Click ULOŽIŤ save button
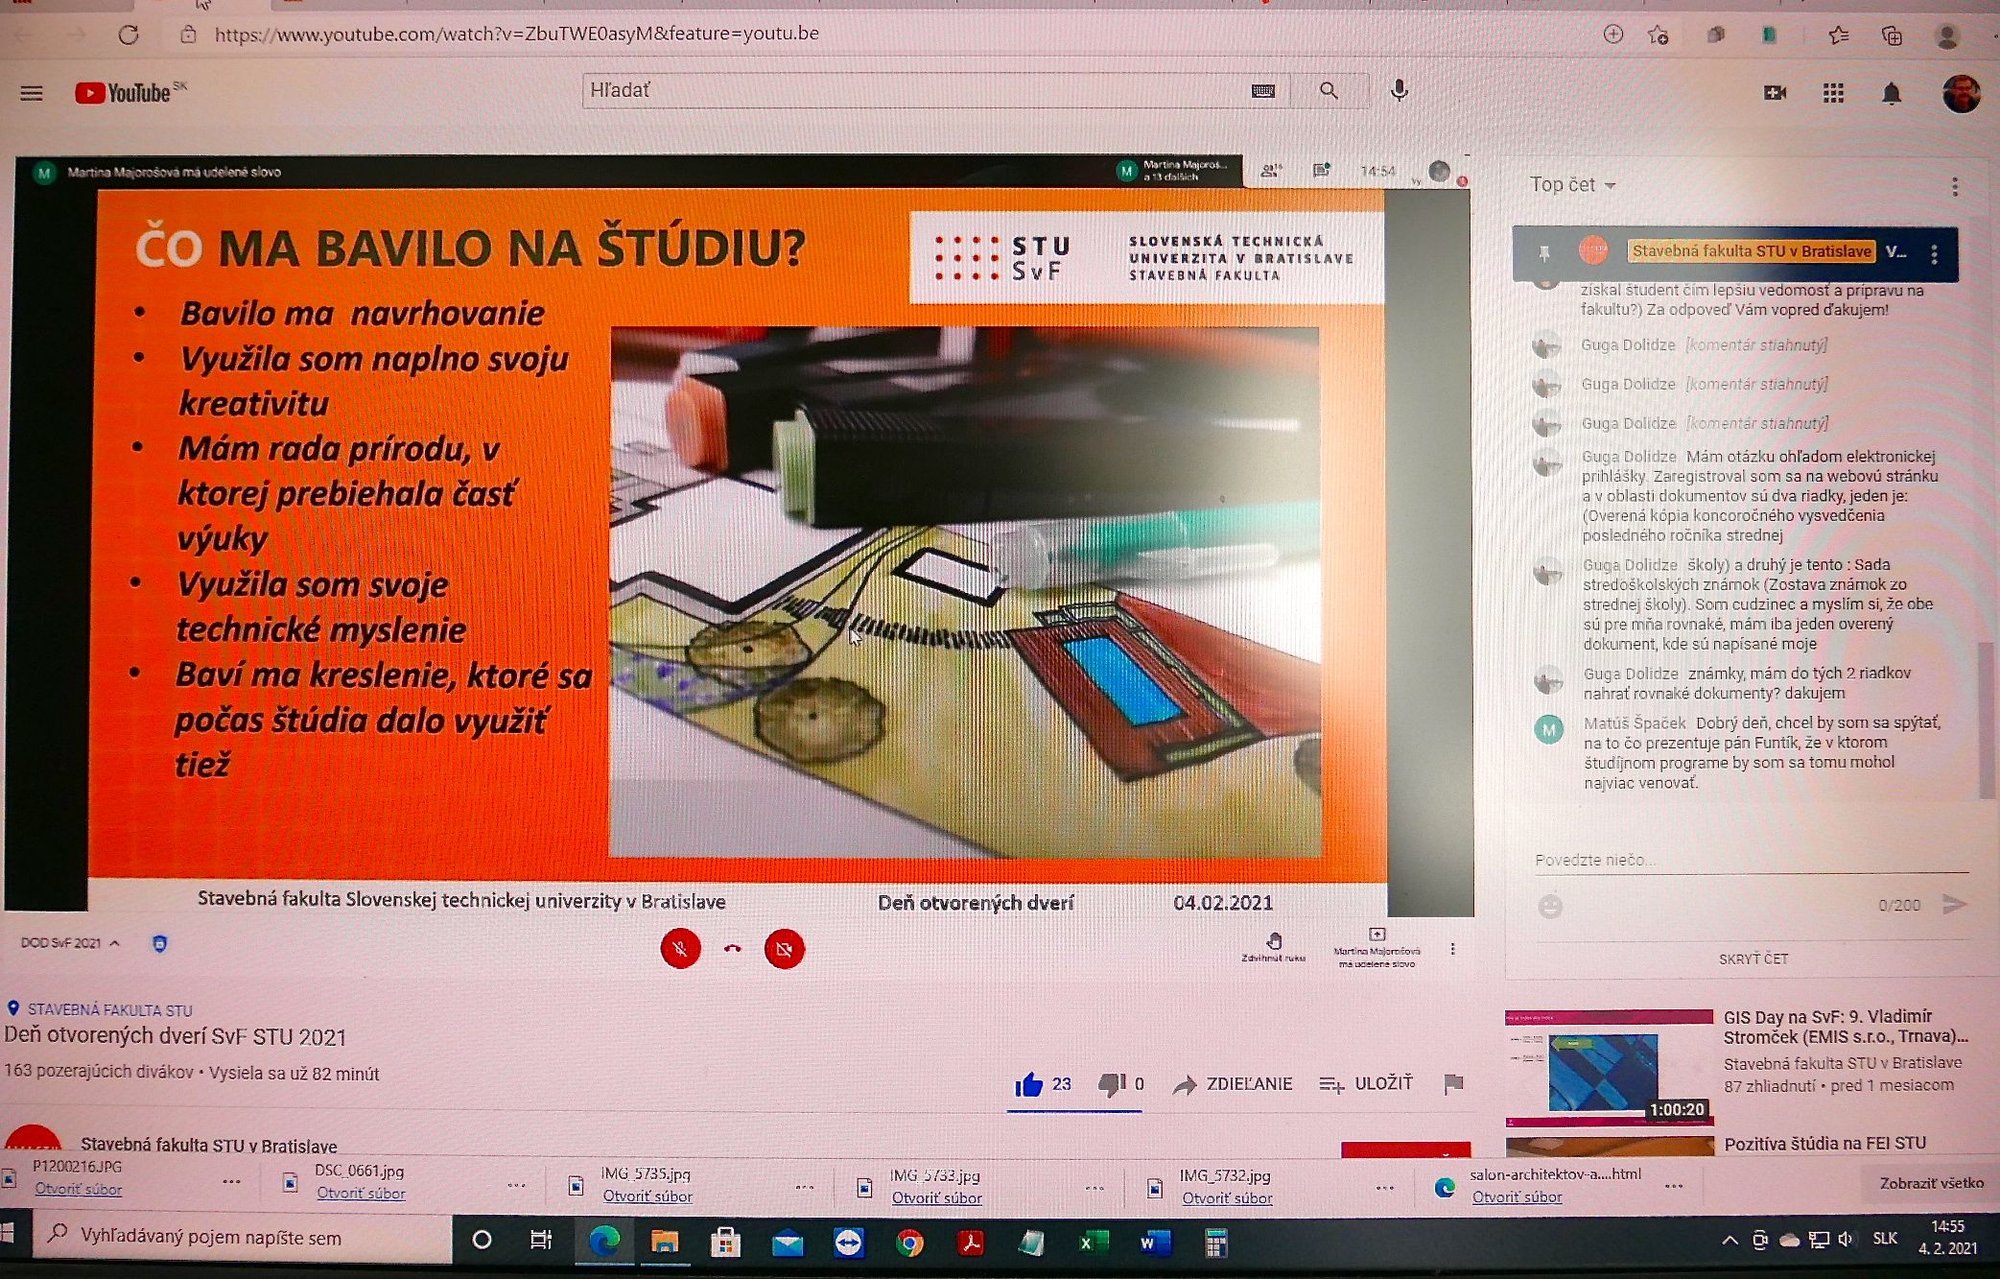Screen dimensions: 2000x1279 coord(1367,1083)
